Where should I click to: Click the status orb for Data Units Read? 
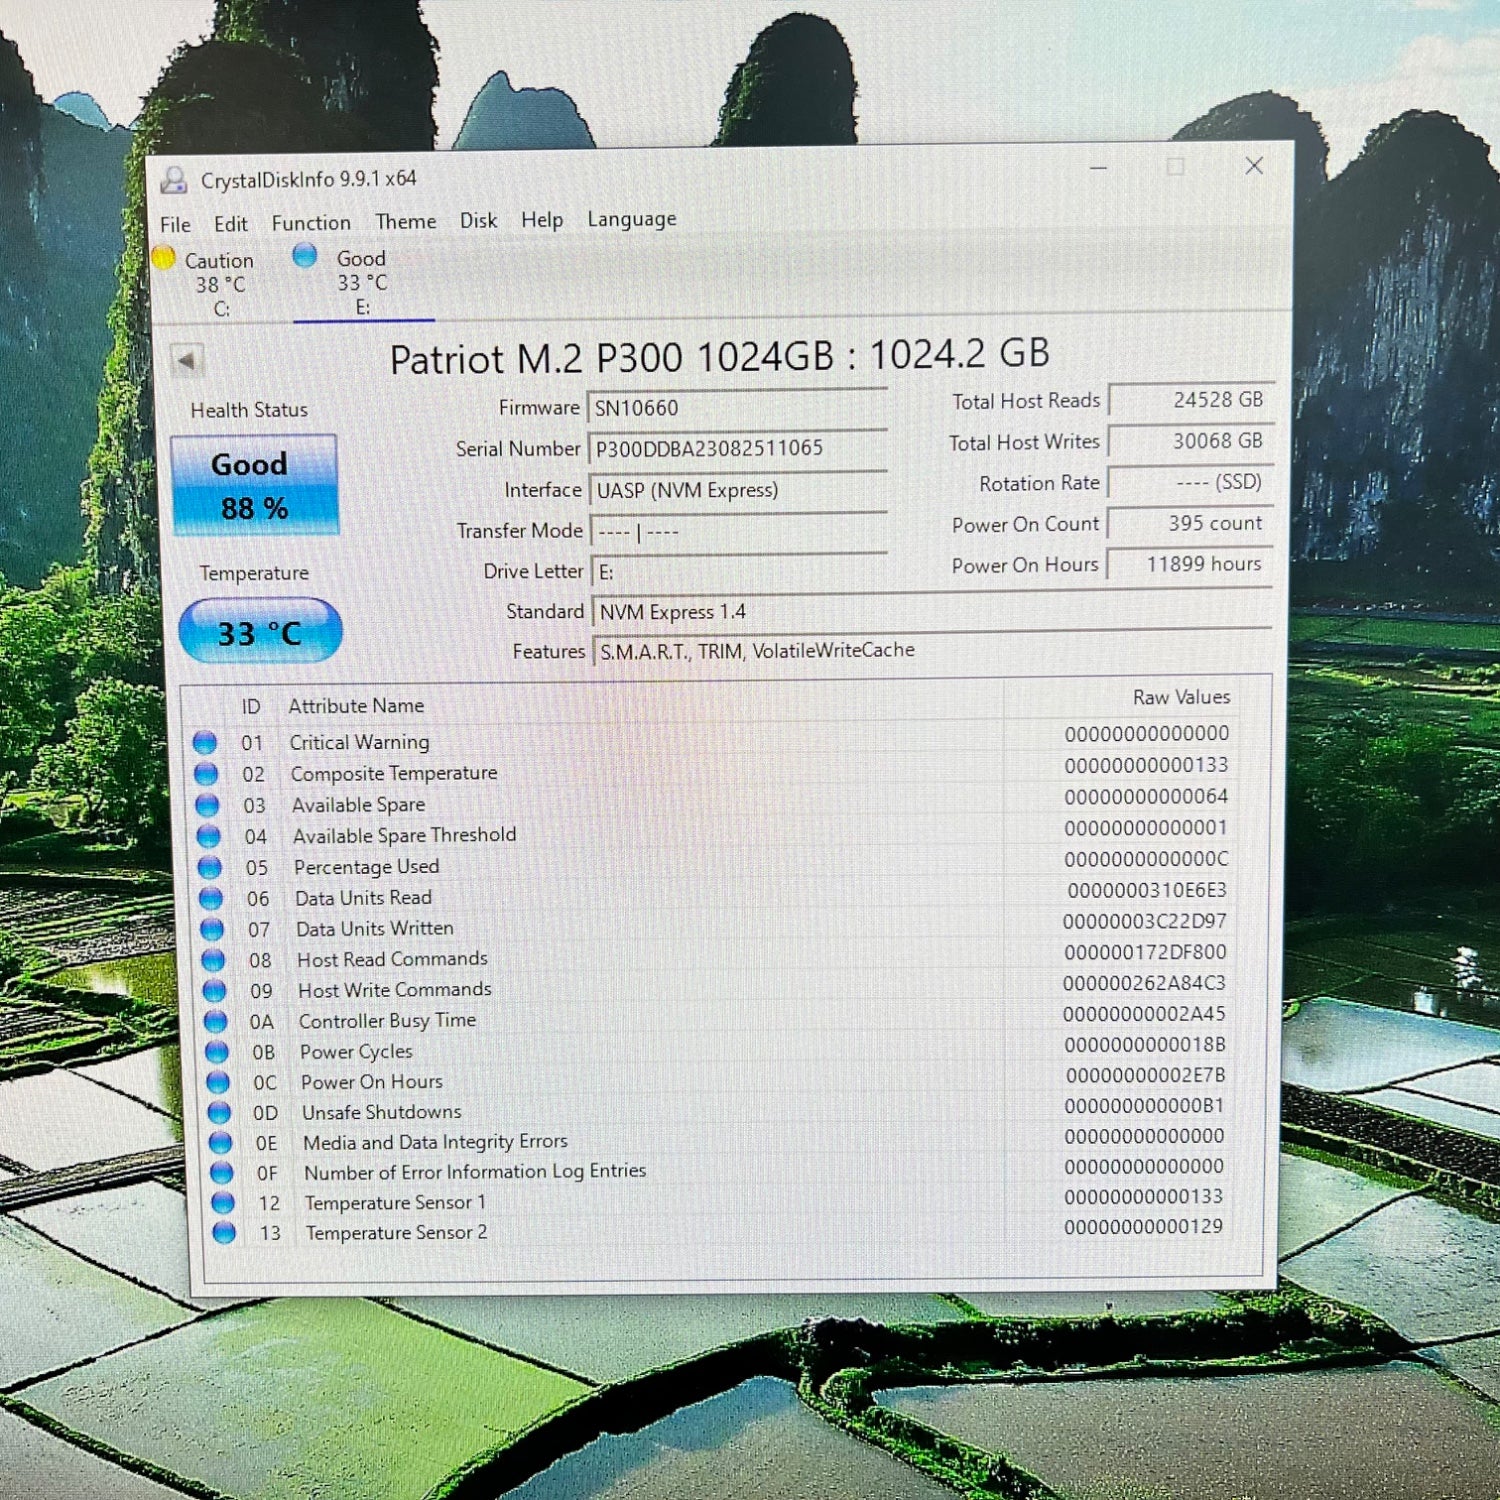pos(211,898)
